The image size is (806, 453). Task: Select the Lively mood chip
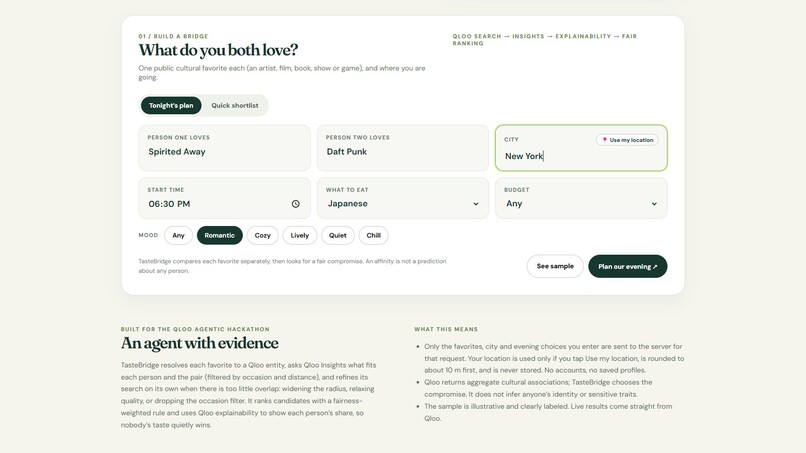coord(300,235)
